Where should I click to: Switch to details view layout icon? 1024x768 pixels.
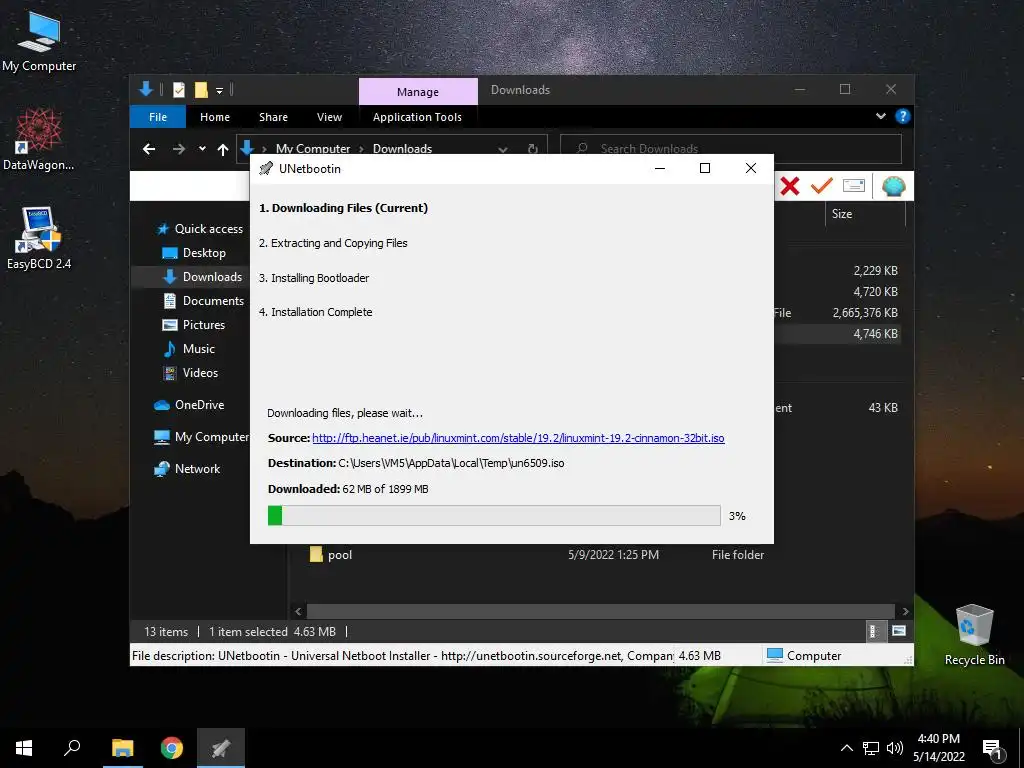(874, 631)
